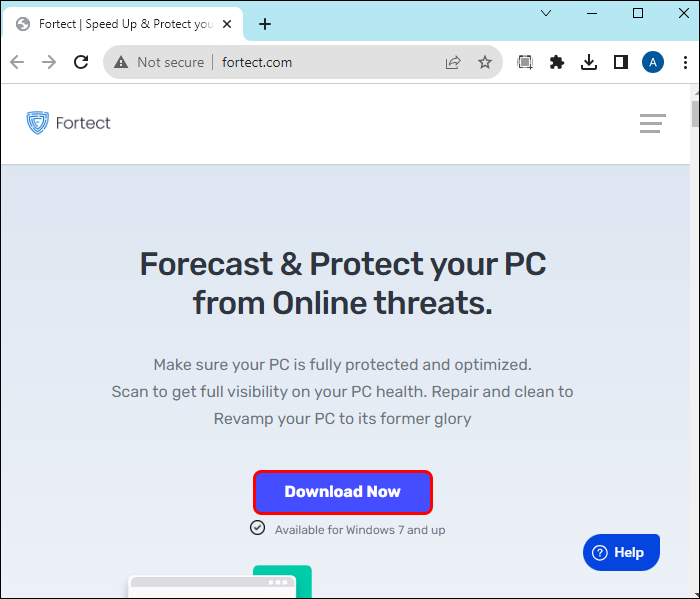Share this page using the share icon
The width and height of the screenshot is (700, 599).
coord(453,62)
